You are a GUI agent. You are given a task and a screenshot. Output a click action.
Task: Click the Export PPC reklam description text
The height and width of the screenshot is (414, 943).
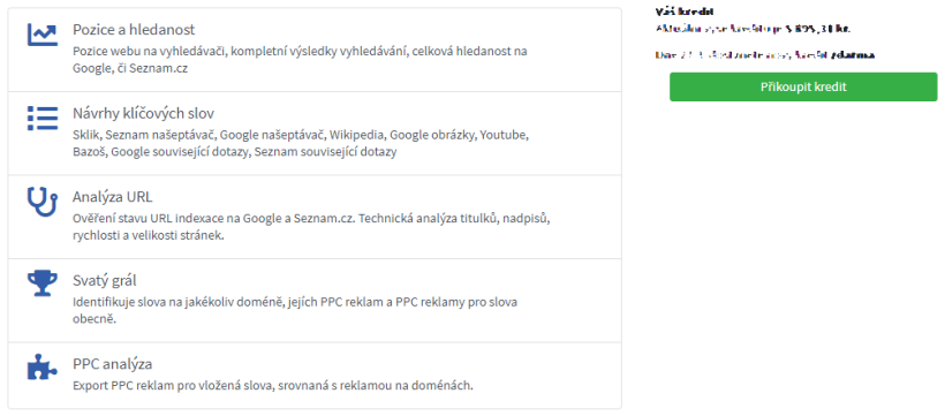tap(273, 385)
